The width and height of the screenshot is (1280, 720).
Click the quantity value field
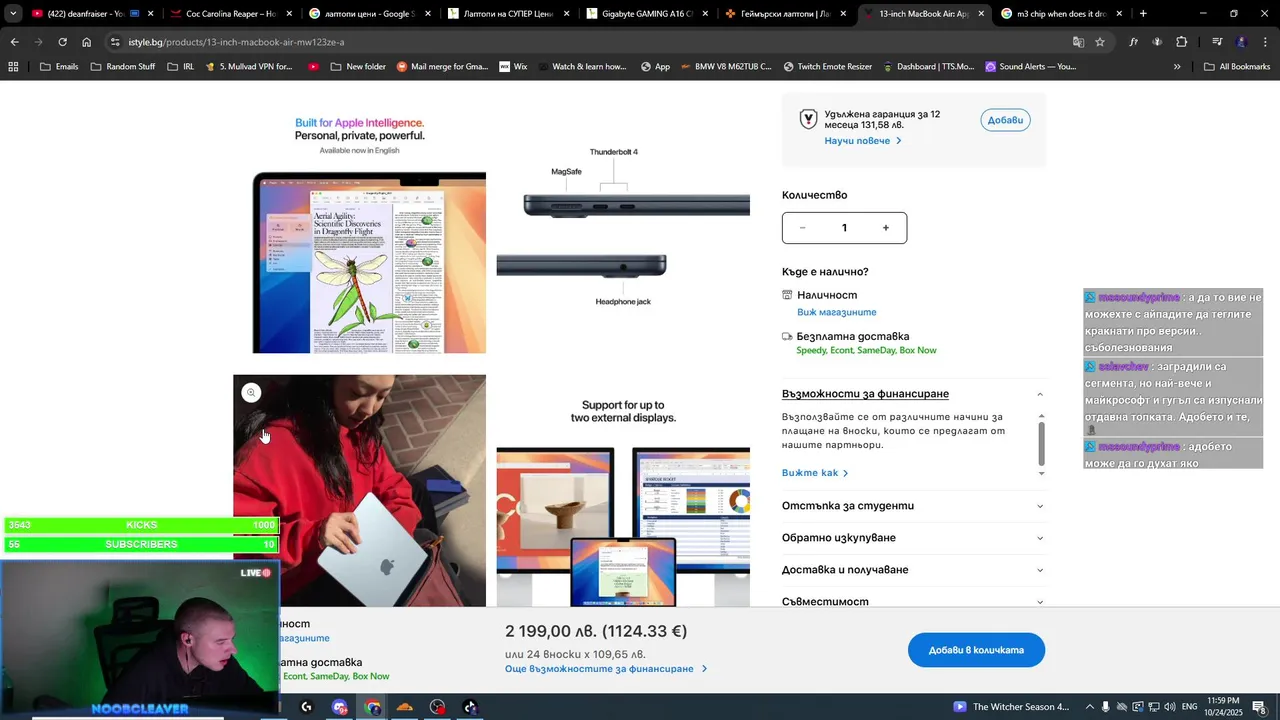coord(844,228)
